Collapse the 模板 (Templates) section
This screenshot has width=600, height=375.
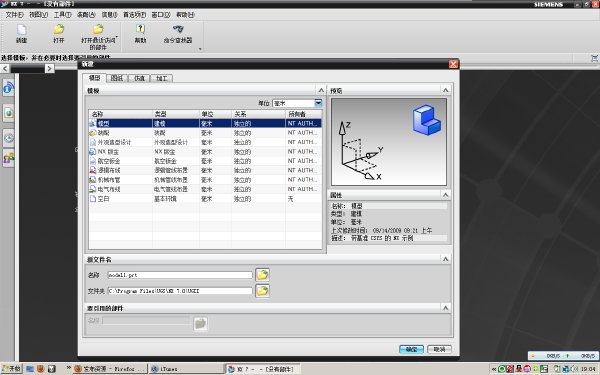point(321,90)
